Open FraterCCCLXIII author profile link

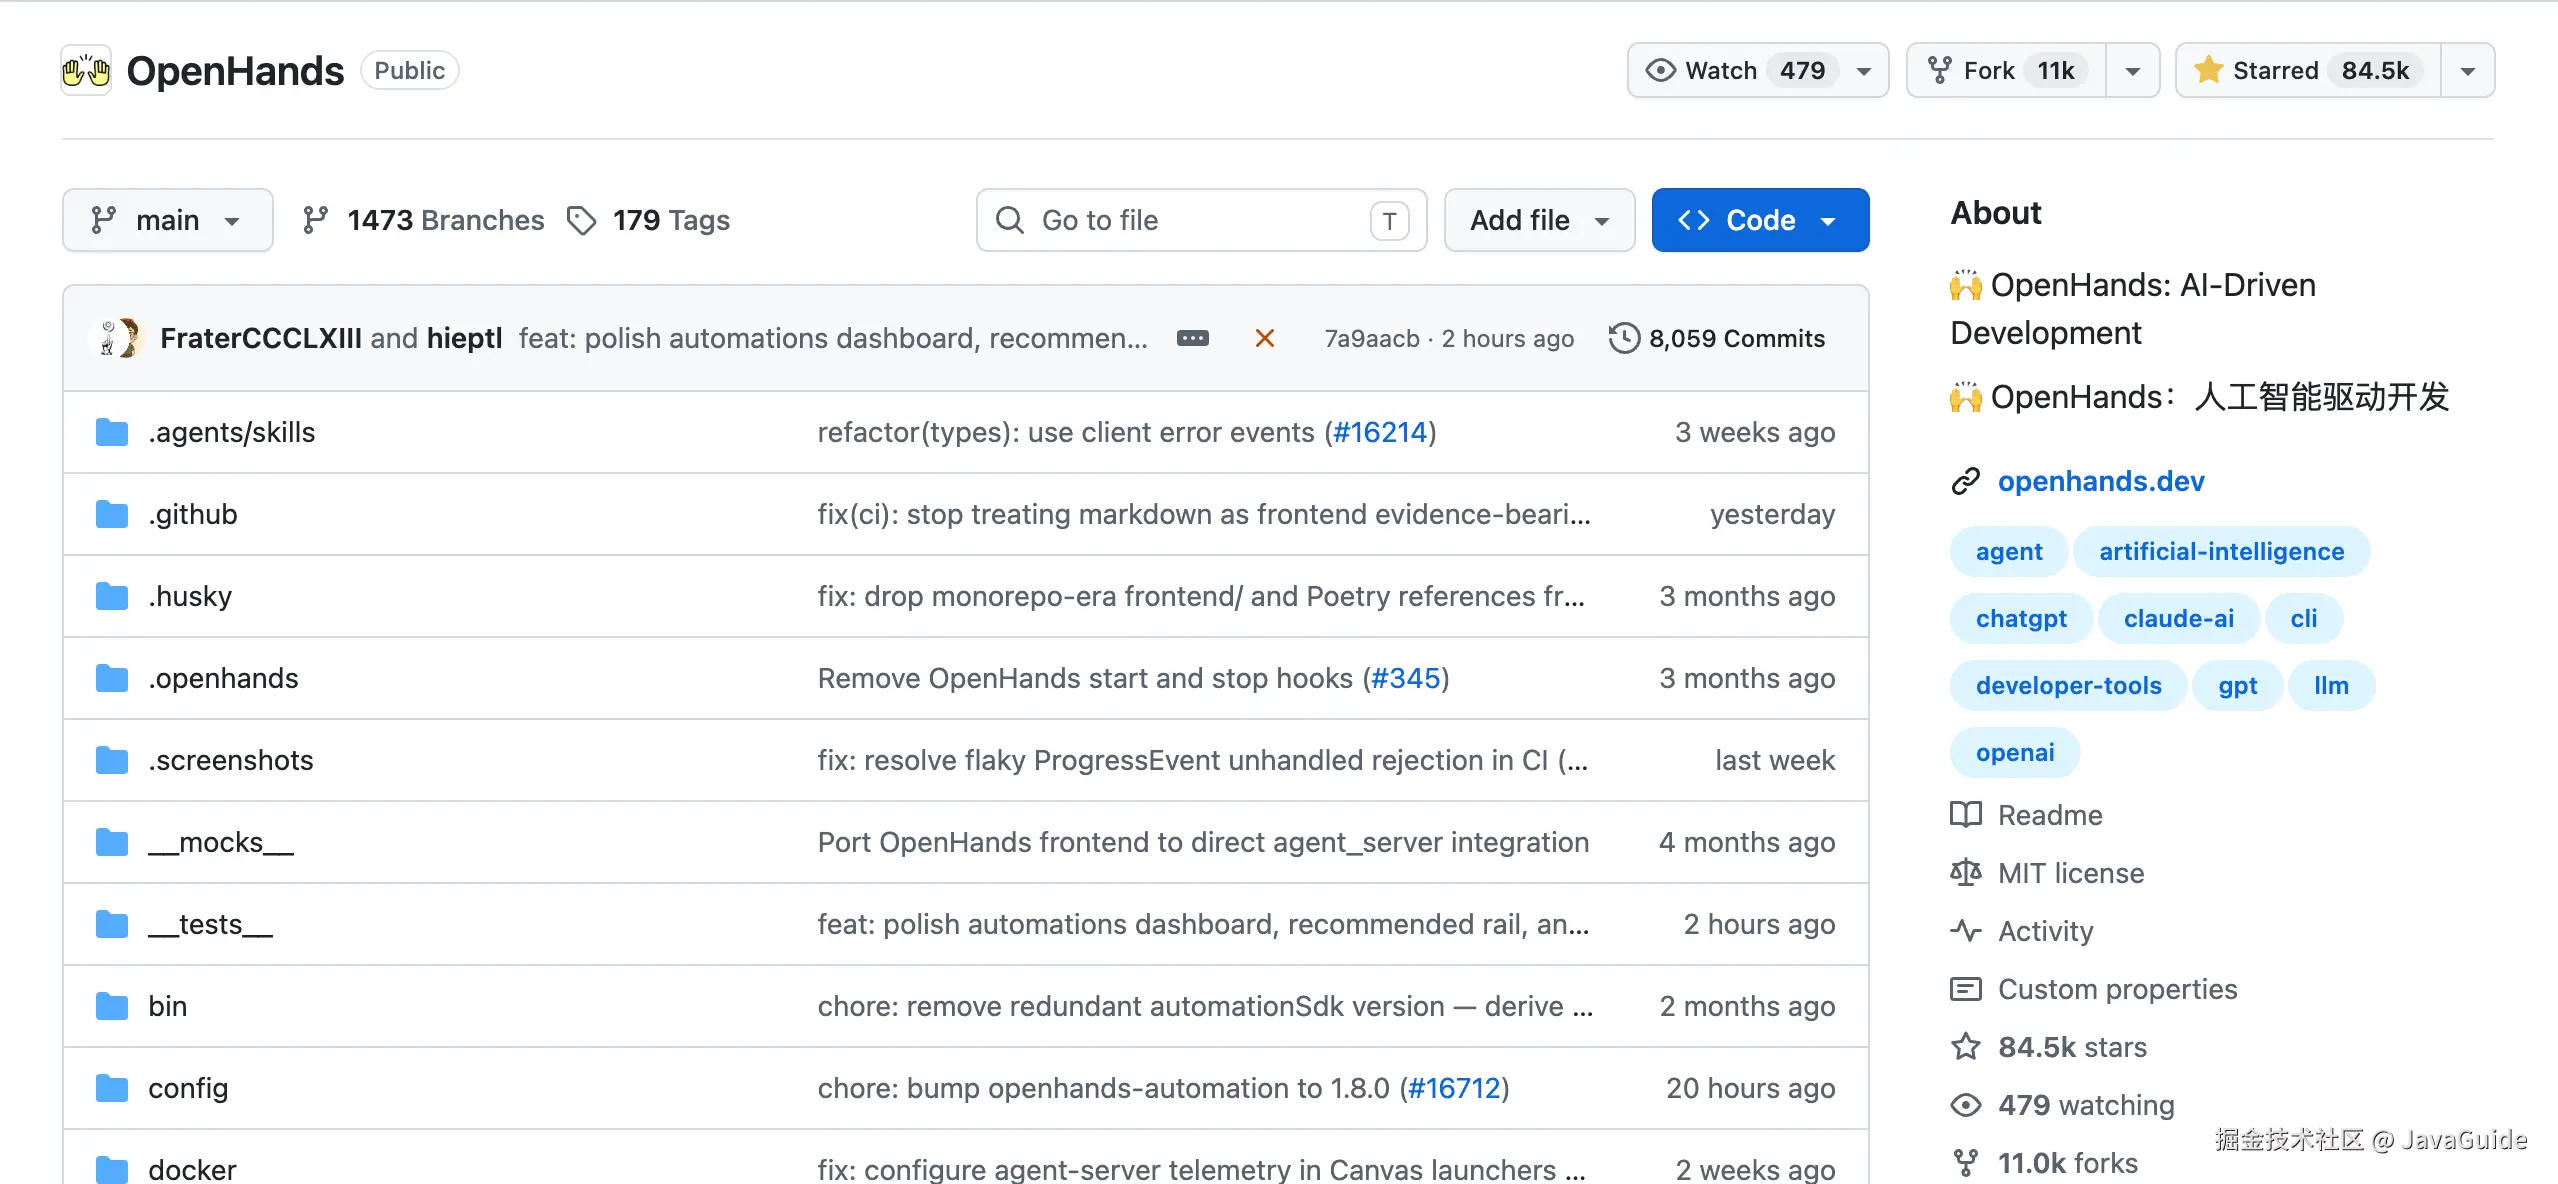pos(261,339)
